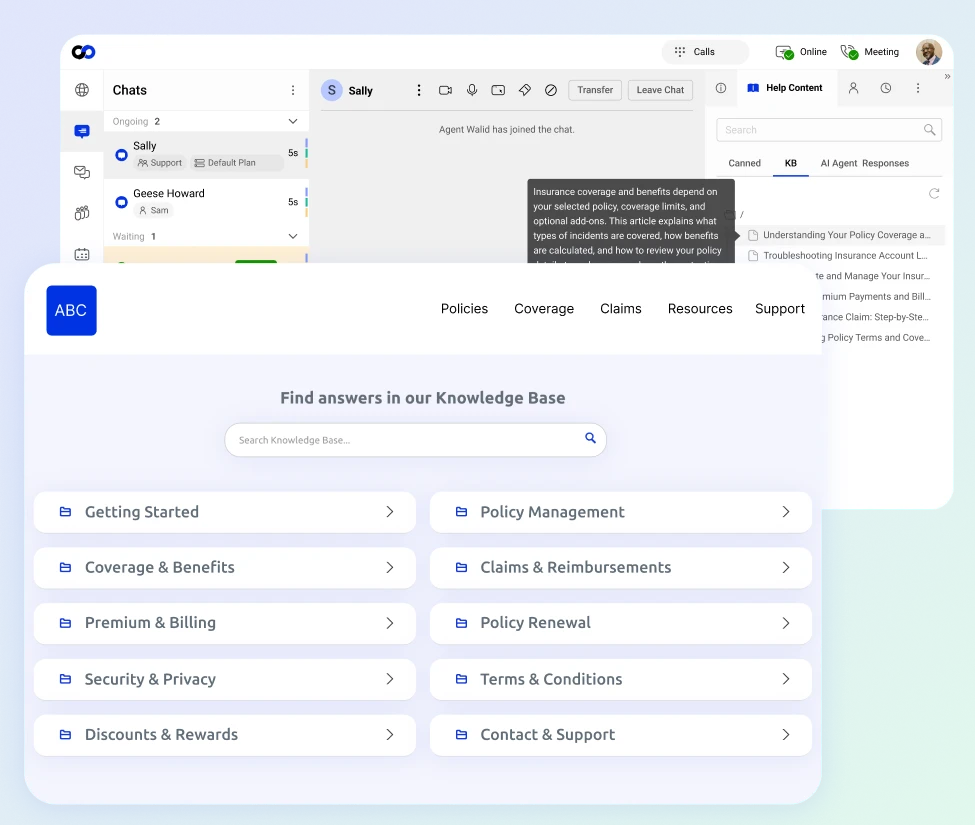
Task: Expand the Waiting chats section
Action: [x=293, y=236]
